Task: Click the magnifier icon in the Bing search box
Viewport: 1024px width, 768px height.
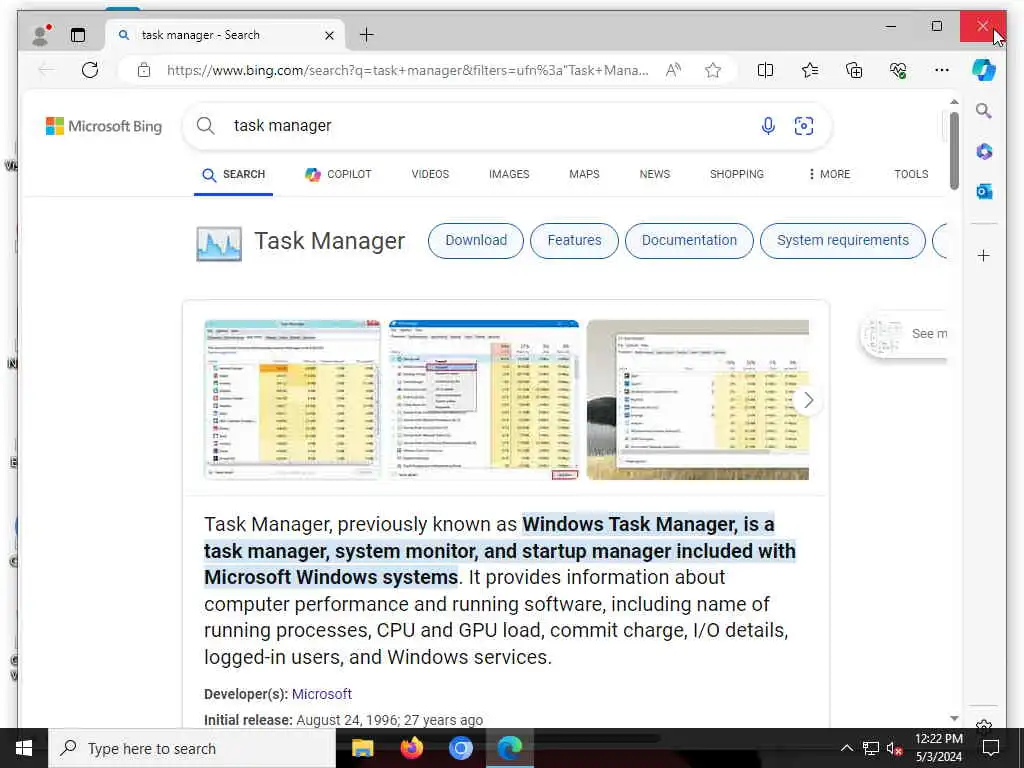Action: [x=206, y=125]
